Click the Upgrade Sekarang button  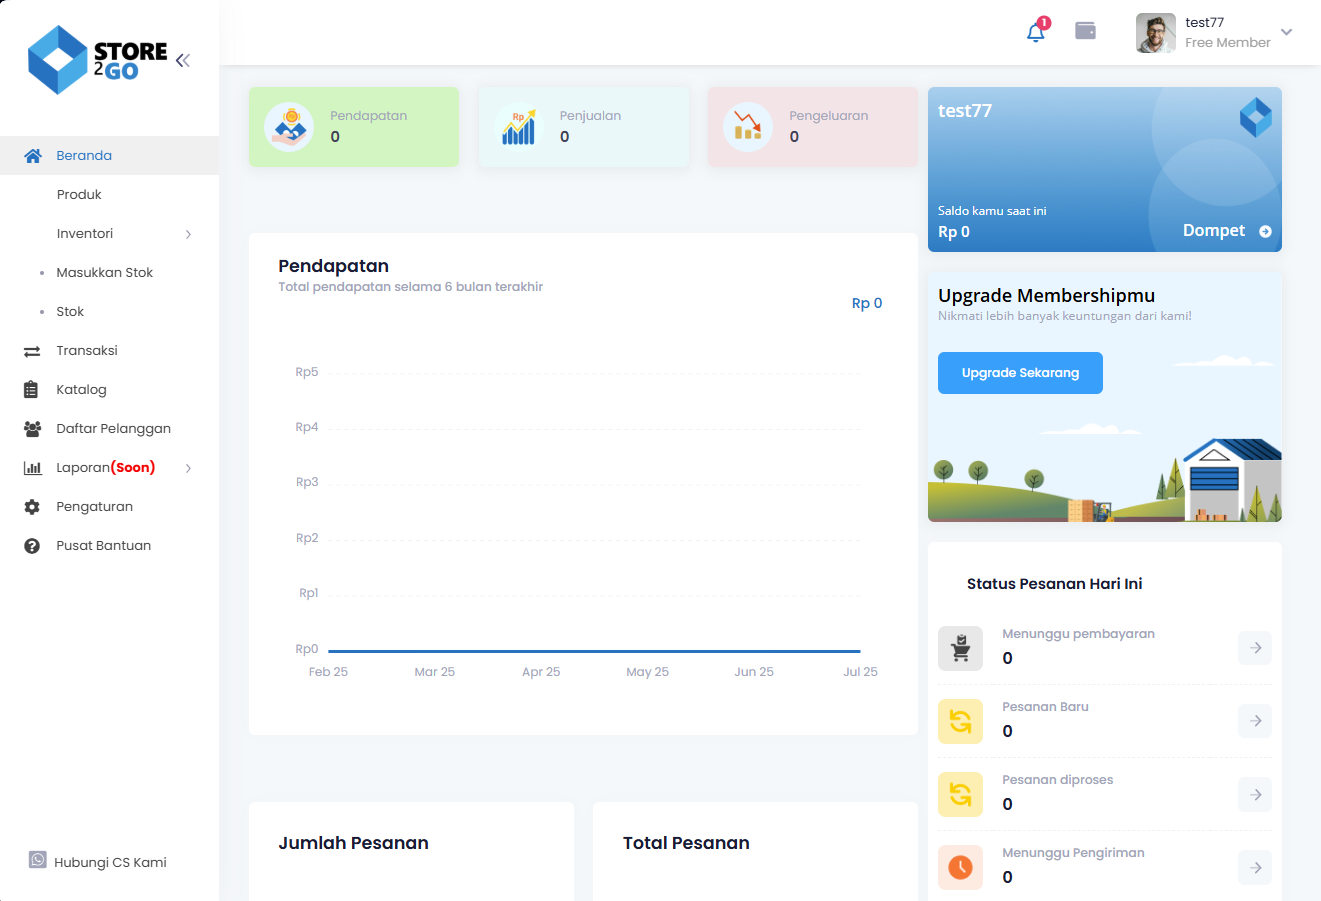coord(1020,373)
